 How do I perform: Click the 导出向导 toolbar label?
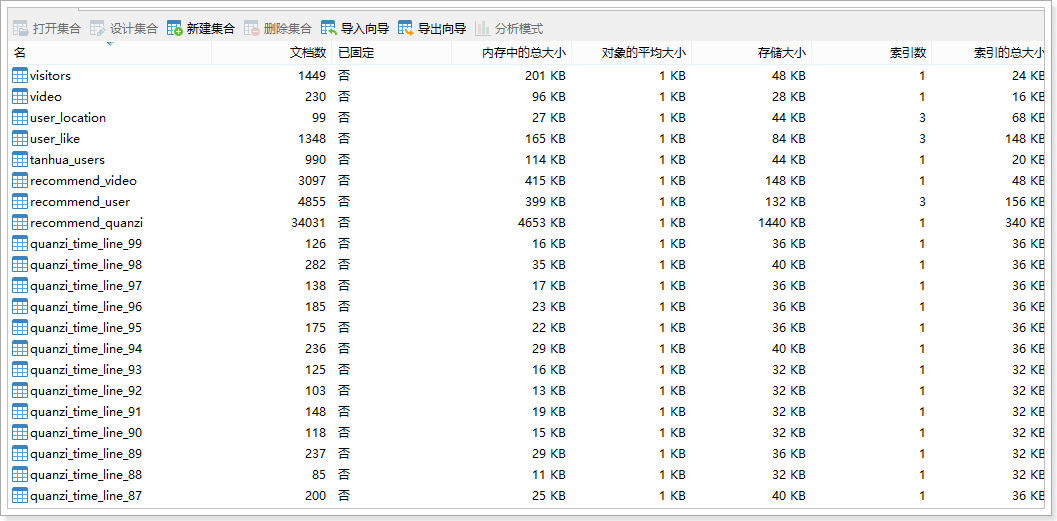tap(442, 28)
